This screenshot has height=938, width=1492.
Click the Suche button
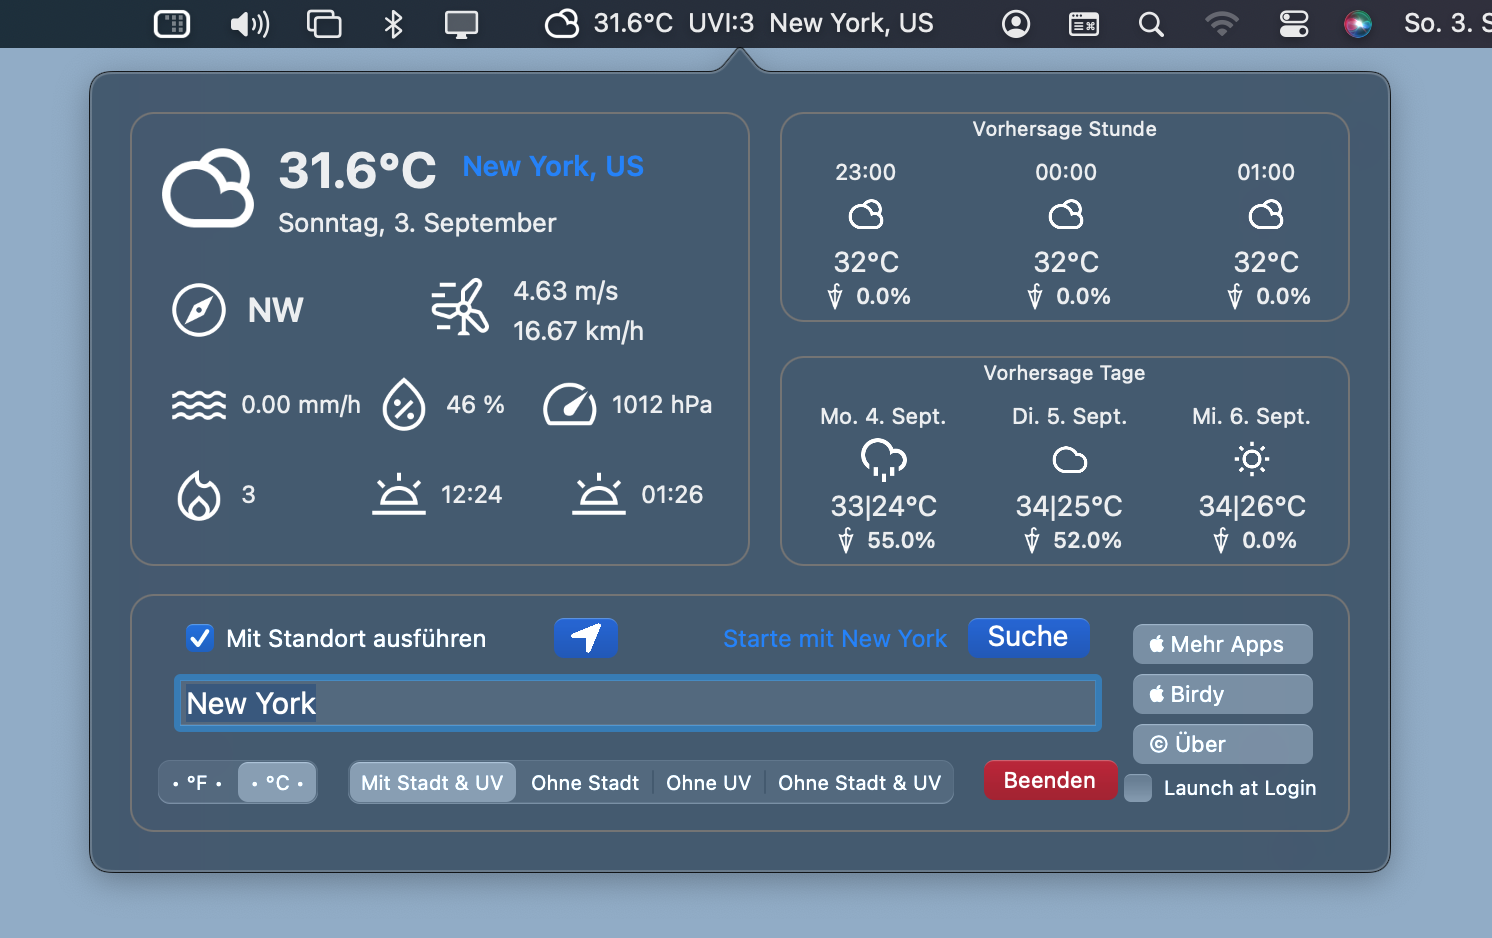(1028, 637)
